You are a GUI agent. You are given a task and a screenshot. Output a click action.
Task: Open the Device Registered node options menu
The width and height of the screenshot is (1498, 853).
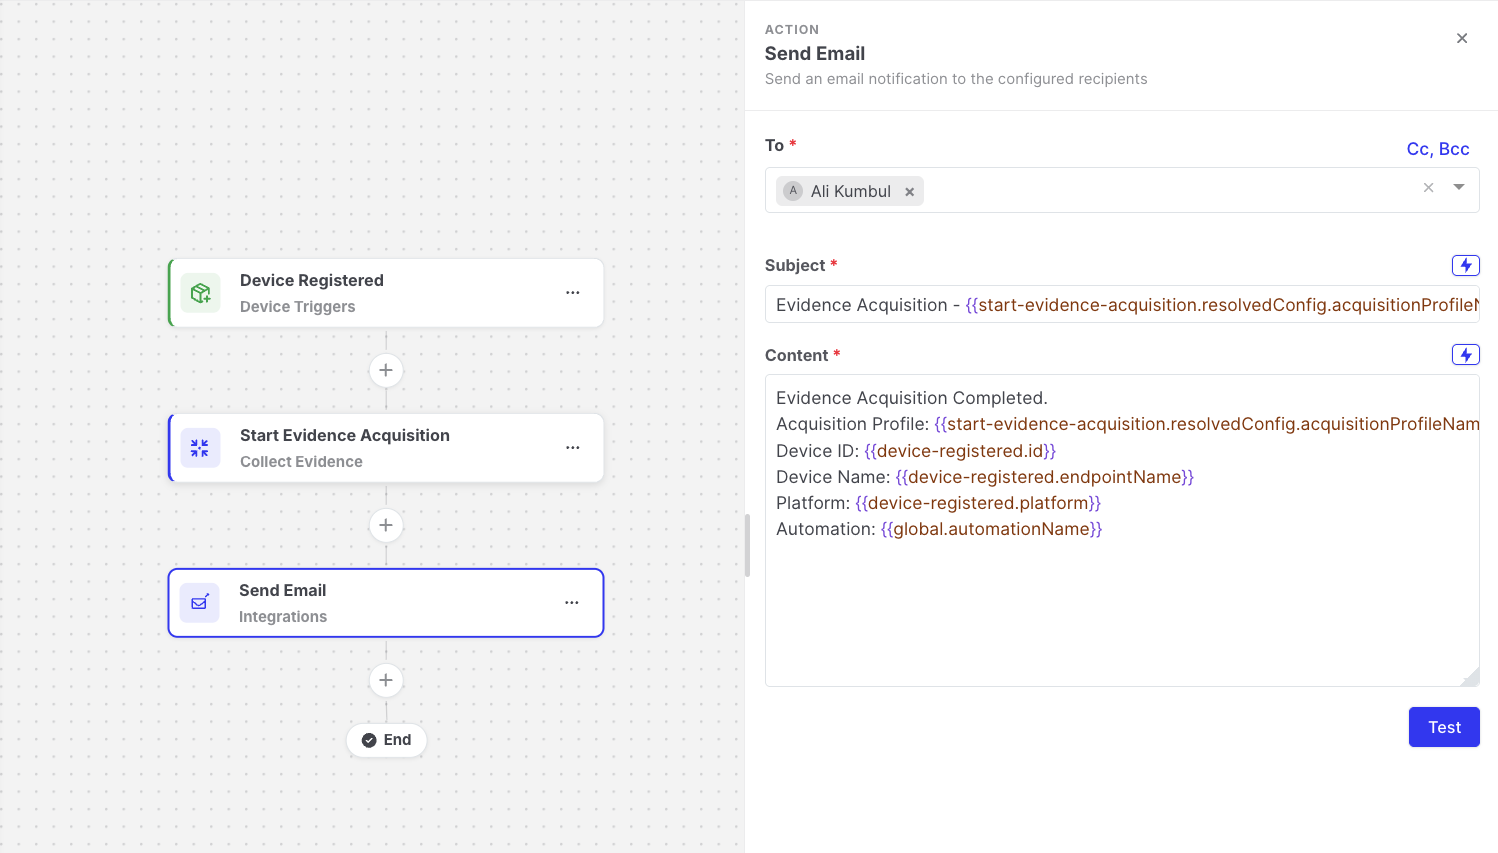pos(573,293)
